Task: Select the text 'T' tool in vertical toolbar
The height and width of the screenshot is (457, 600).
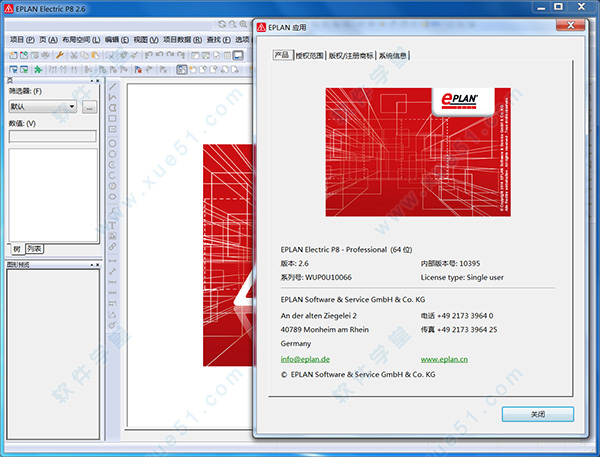Action: (x=112, y=212)
